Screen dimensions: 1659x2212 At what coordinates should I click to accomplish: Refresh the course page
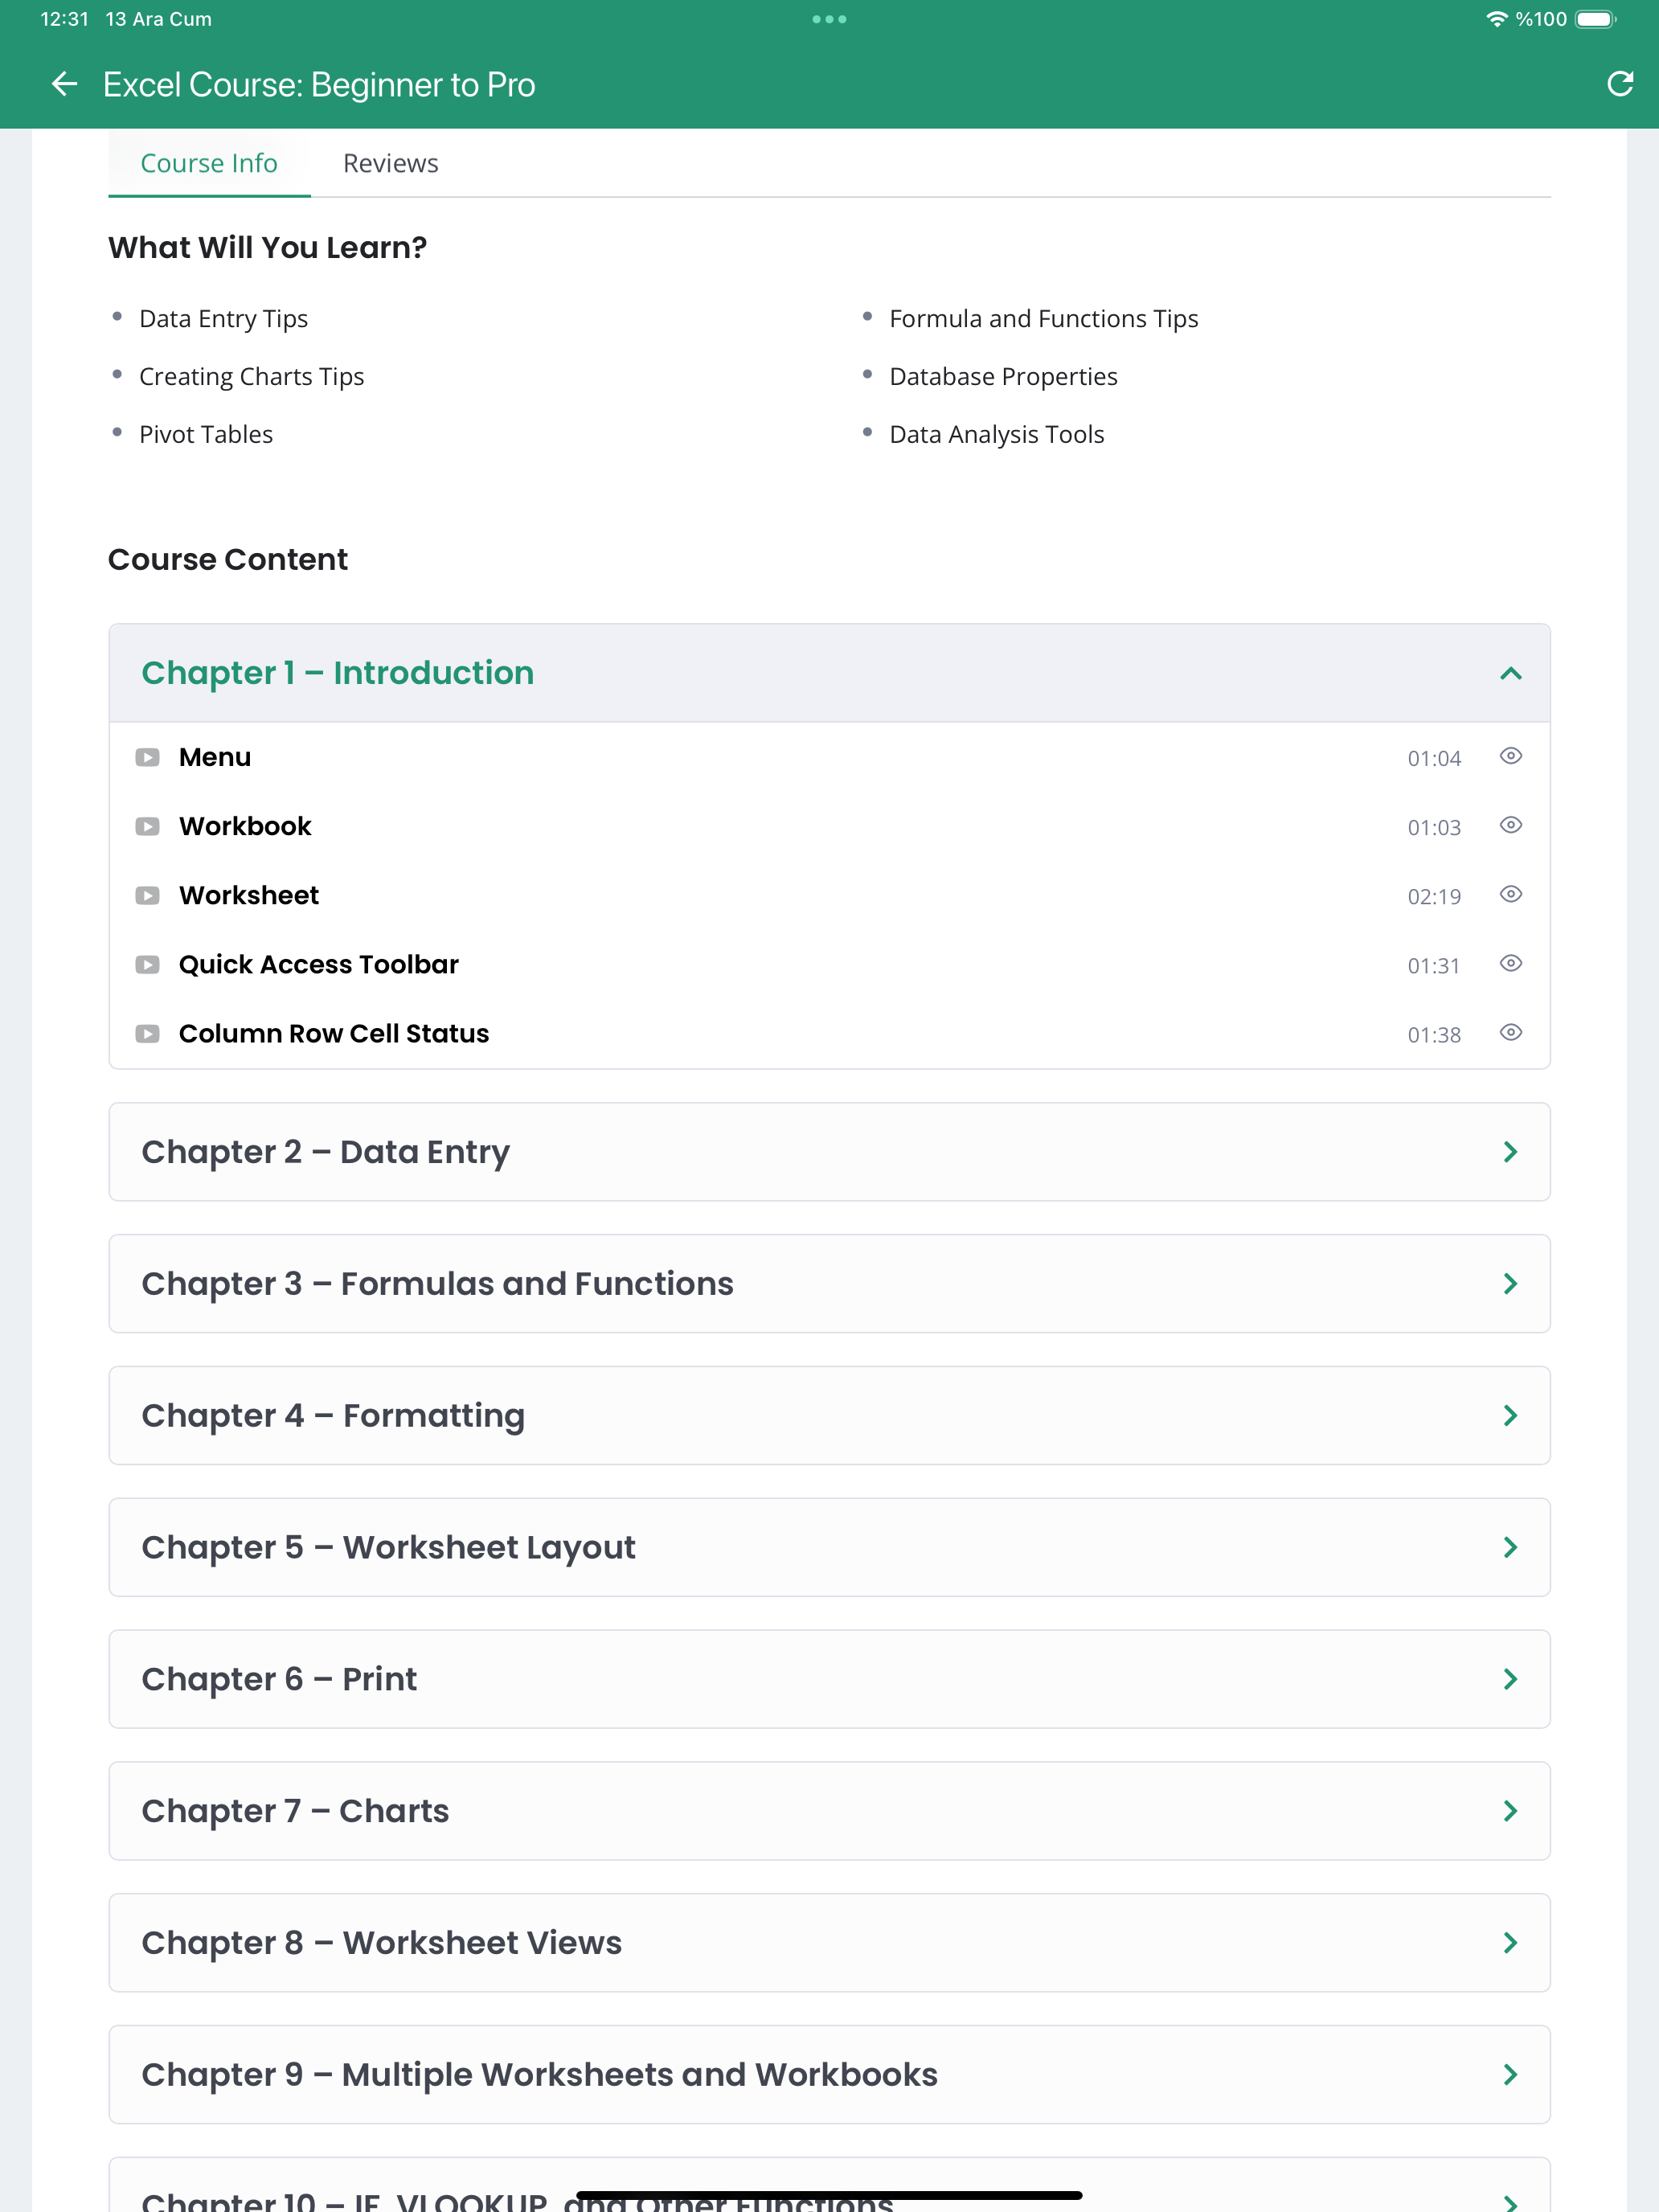click(1619, 84)
